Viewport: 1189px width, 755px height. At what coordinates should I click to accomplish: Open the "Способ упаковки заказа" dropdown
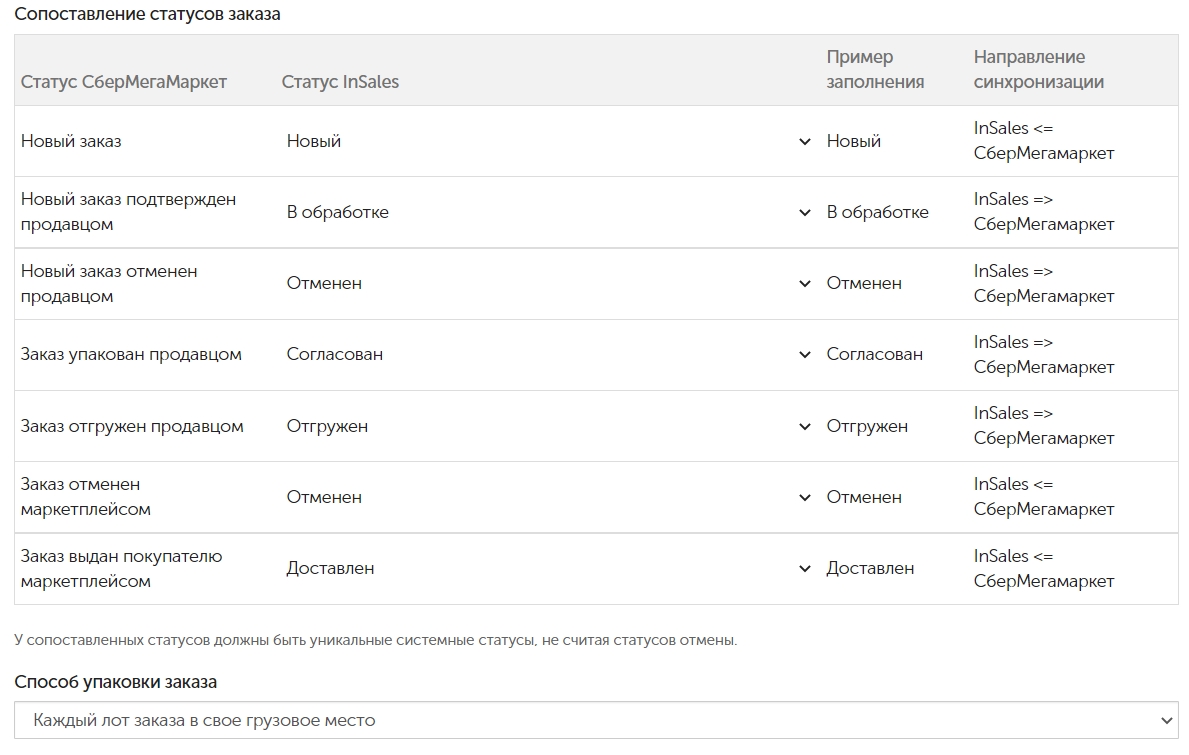pos(596,720)
